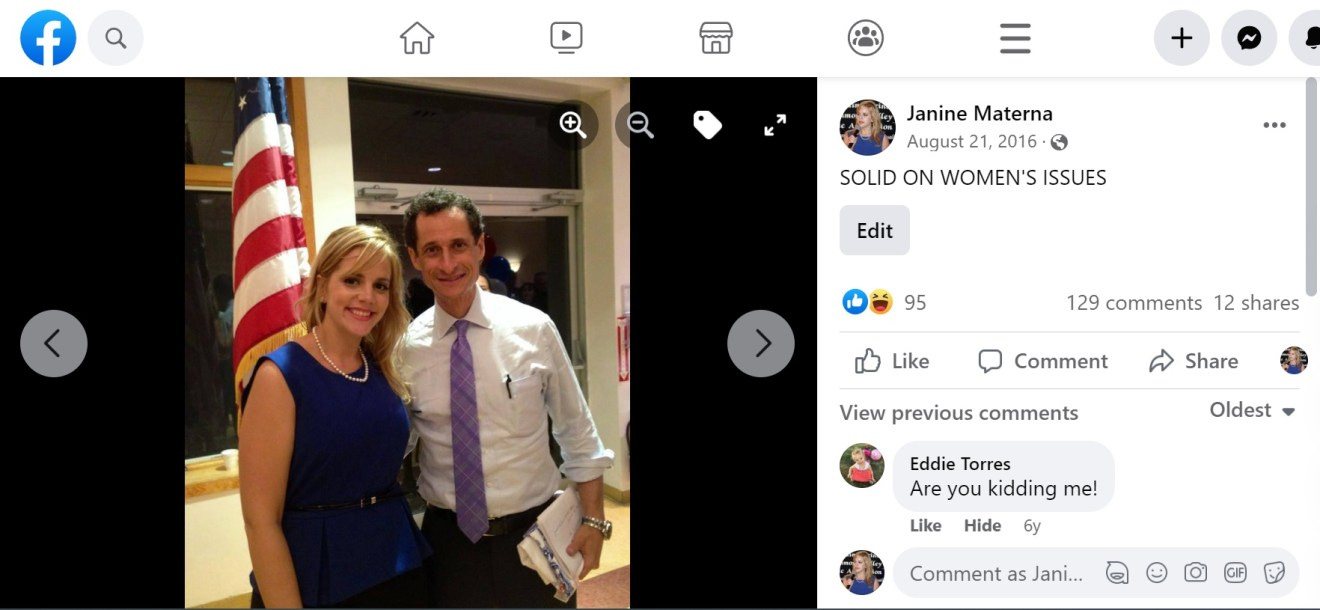
Task: Open the Facebook home logo
Action: [48, 38]
